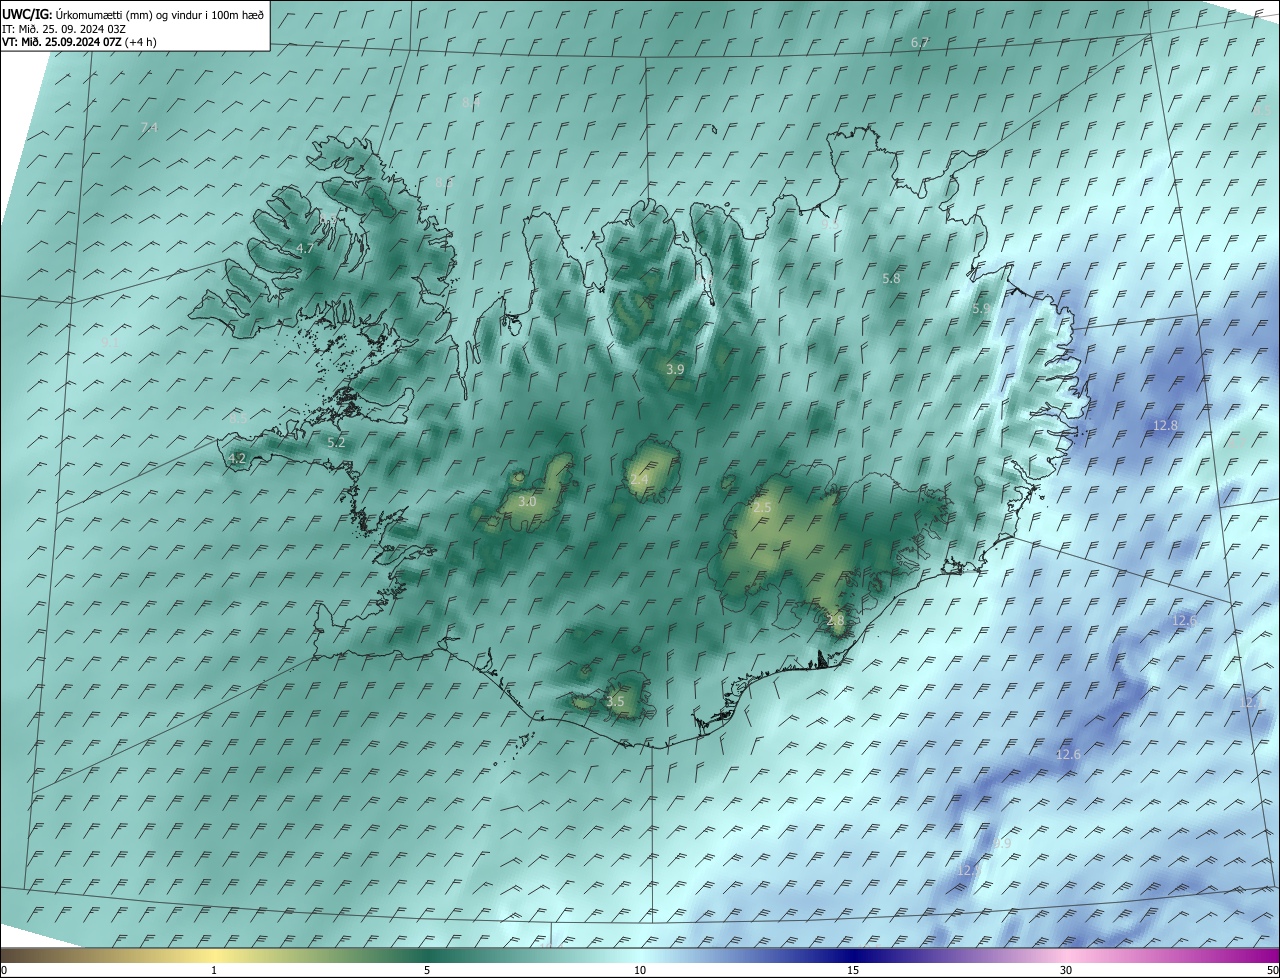Click the 4.2 value label on the map
The width and height of the screenshot is (1280, 978).
click(x=237, y=458)
